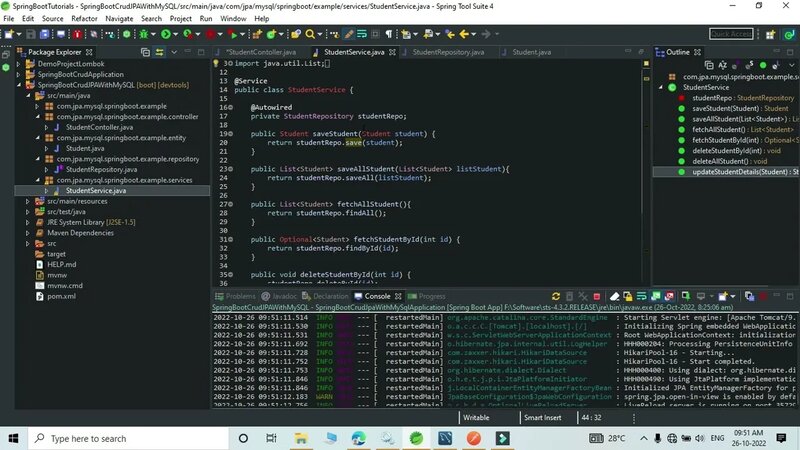The image size is (800, 450).
Task: Select HELP.md file in Package Explorer
Action: [x=61, y=265]
